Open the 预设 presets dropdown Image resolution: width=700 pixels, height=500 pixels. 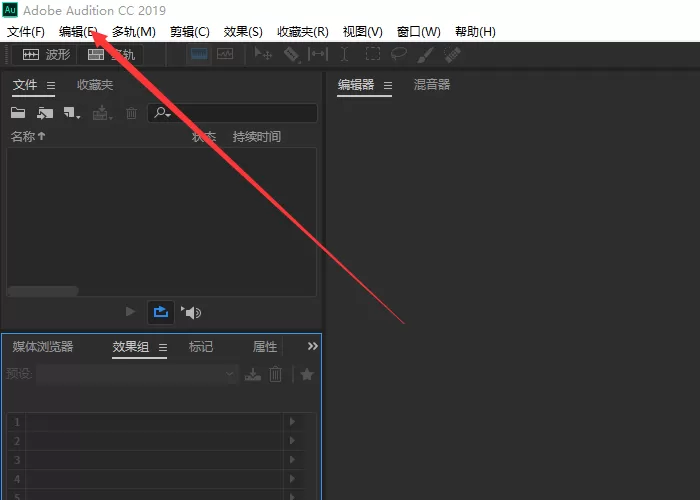pyautogui.click(x=137, y=374)
